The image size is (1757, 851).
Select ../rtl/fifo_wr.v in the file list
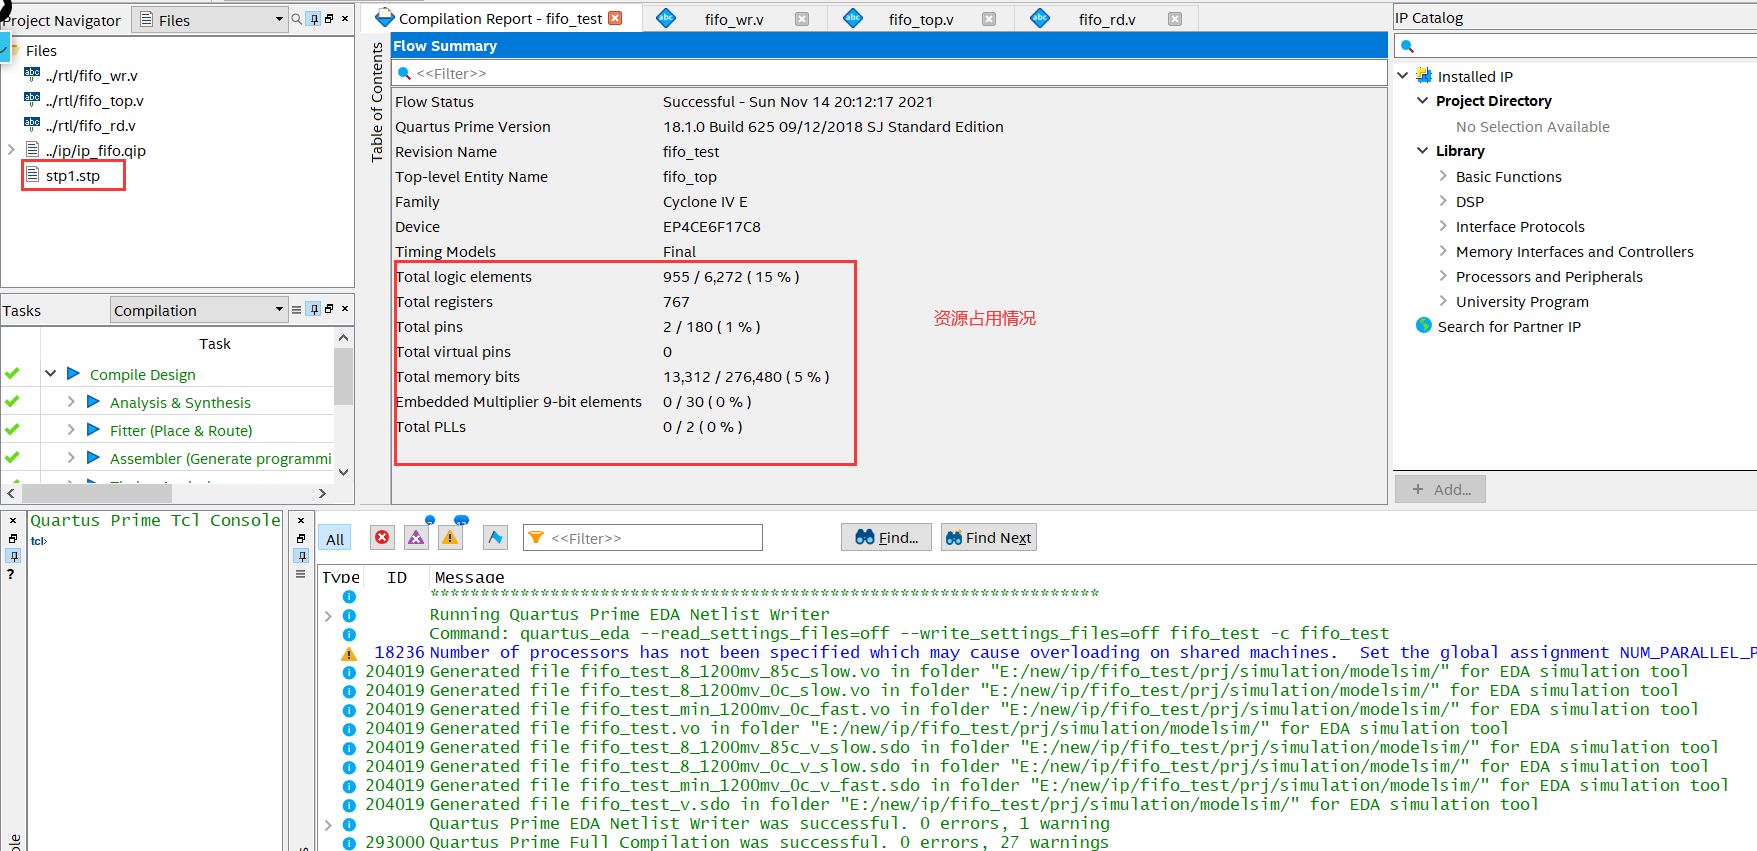92,76
